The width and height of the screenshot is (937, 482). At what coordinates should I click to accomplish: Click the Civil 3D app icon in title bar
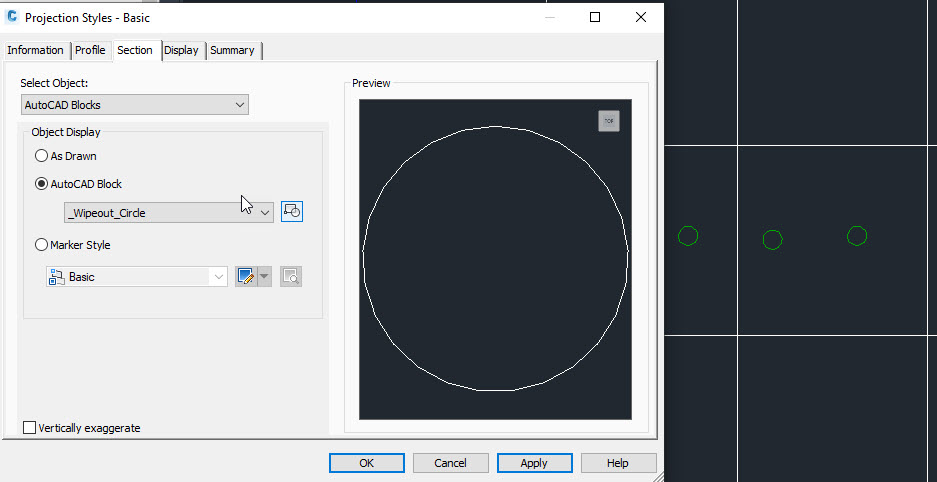tap(12, 17)
